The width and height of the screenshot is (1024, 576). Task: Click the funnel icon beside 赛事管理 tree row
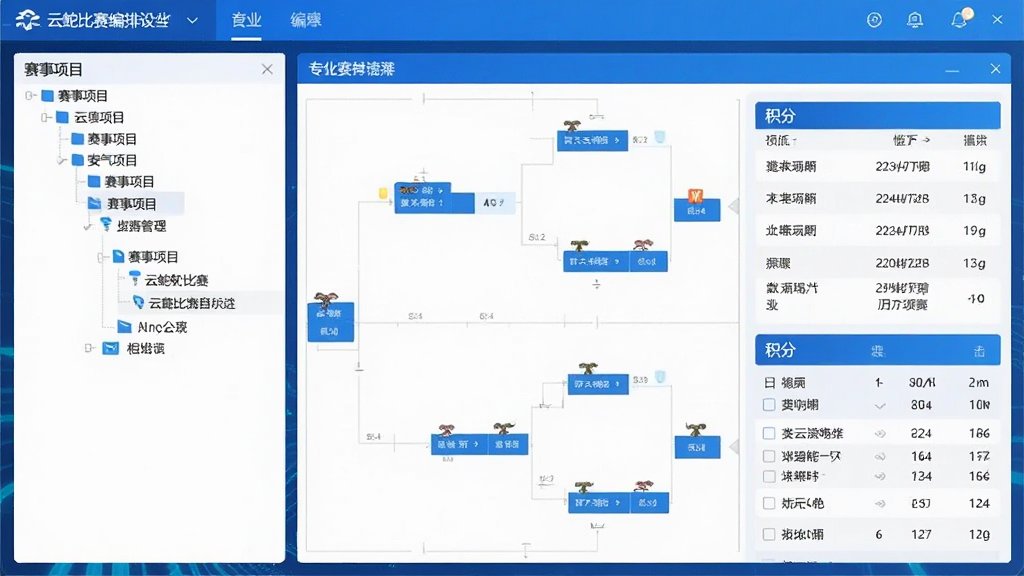[x=106, y=225]
